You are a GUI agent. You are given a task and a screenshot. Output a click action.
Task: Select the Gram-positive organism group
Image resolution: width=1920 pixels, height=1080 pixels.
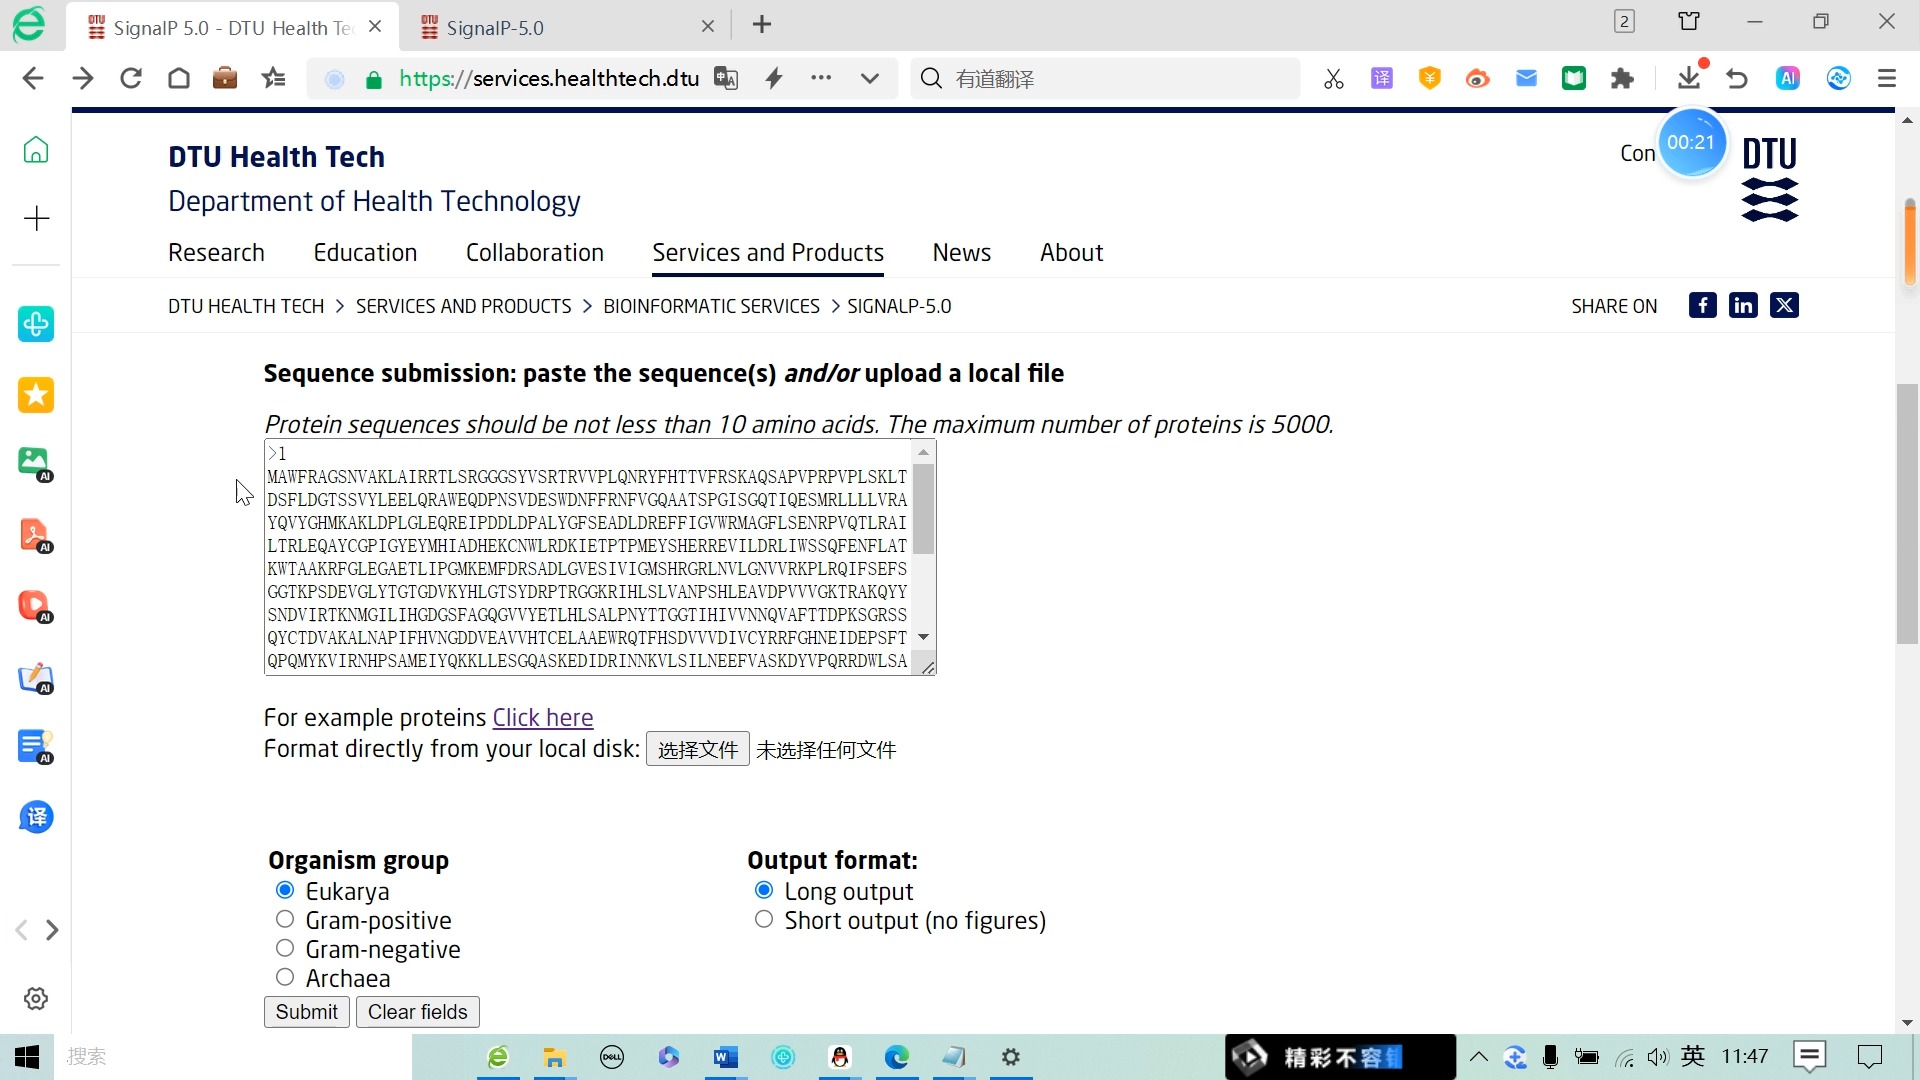285,919
